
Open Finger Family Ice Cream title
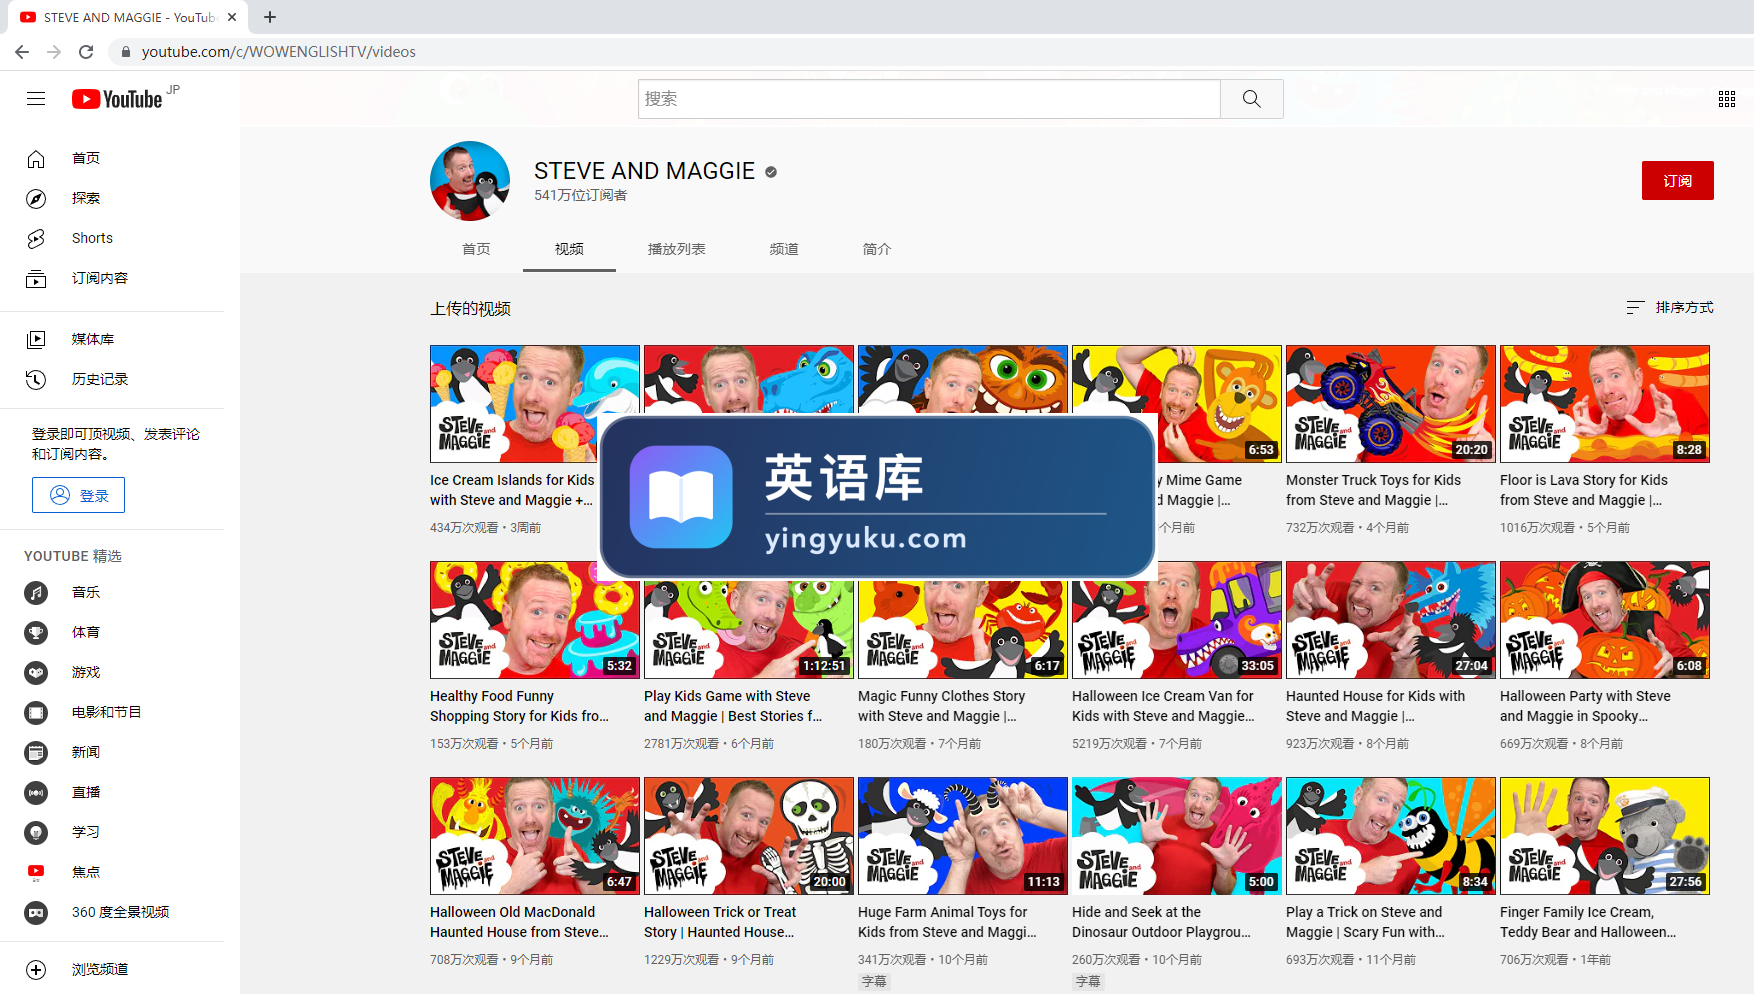click(x=1588, y=922)
